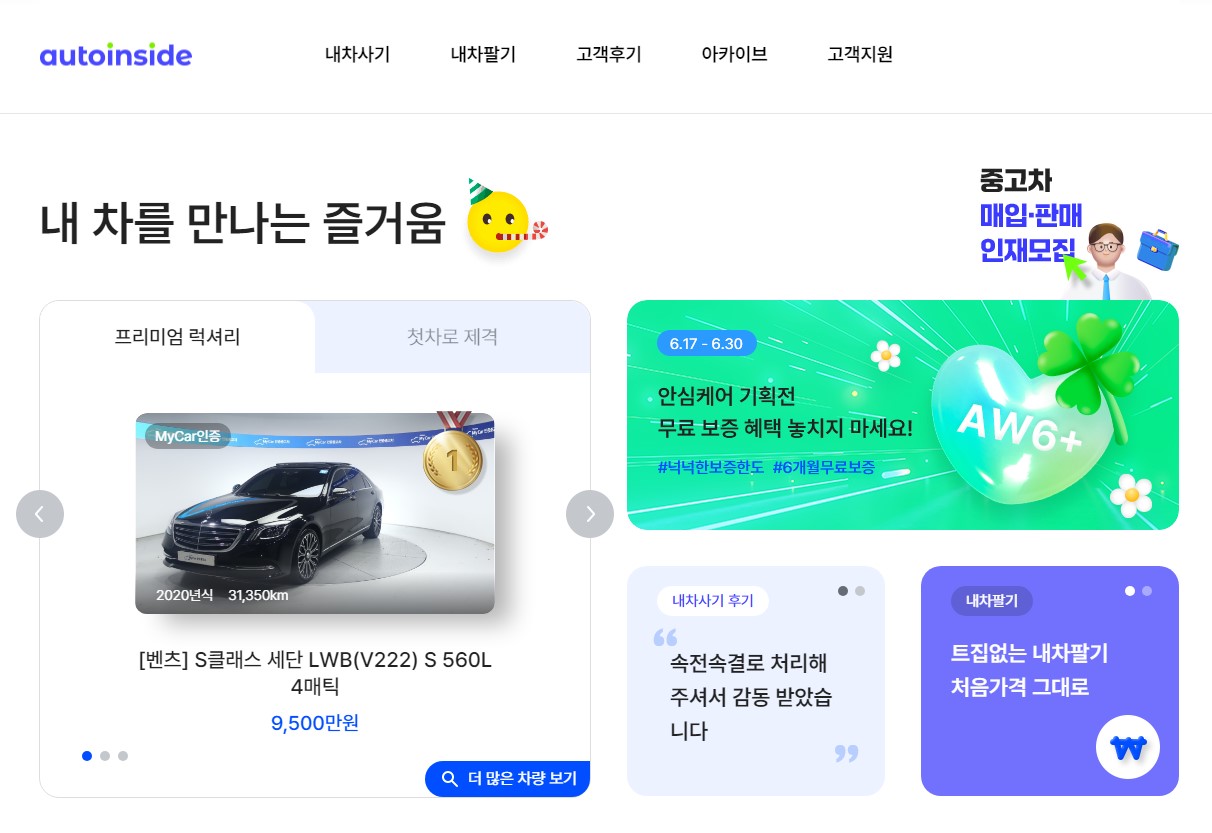The image size is (1212, 833).
Task: Click the gold medal rank badge
Action: [x=453, y=453]
